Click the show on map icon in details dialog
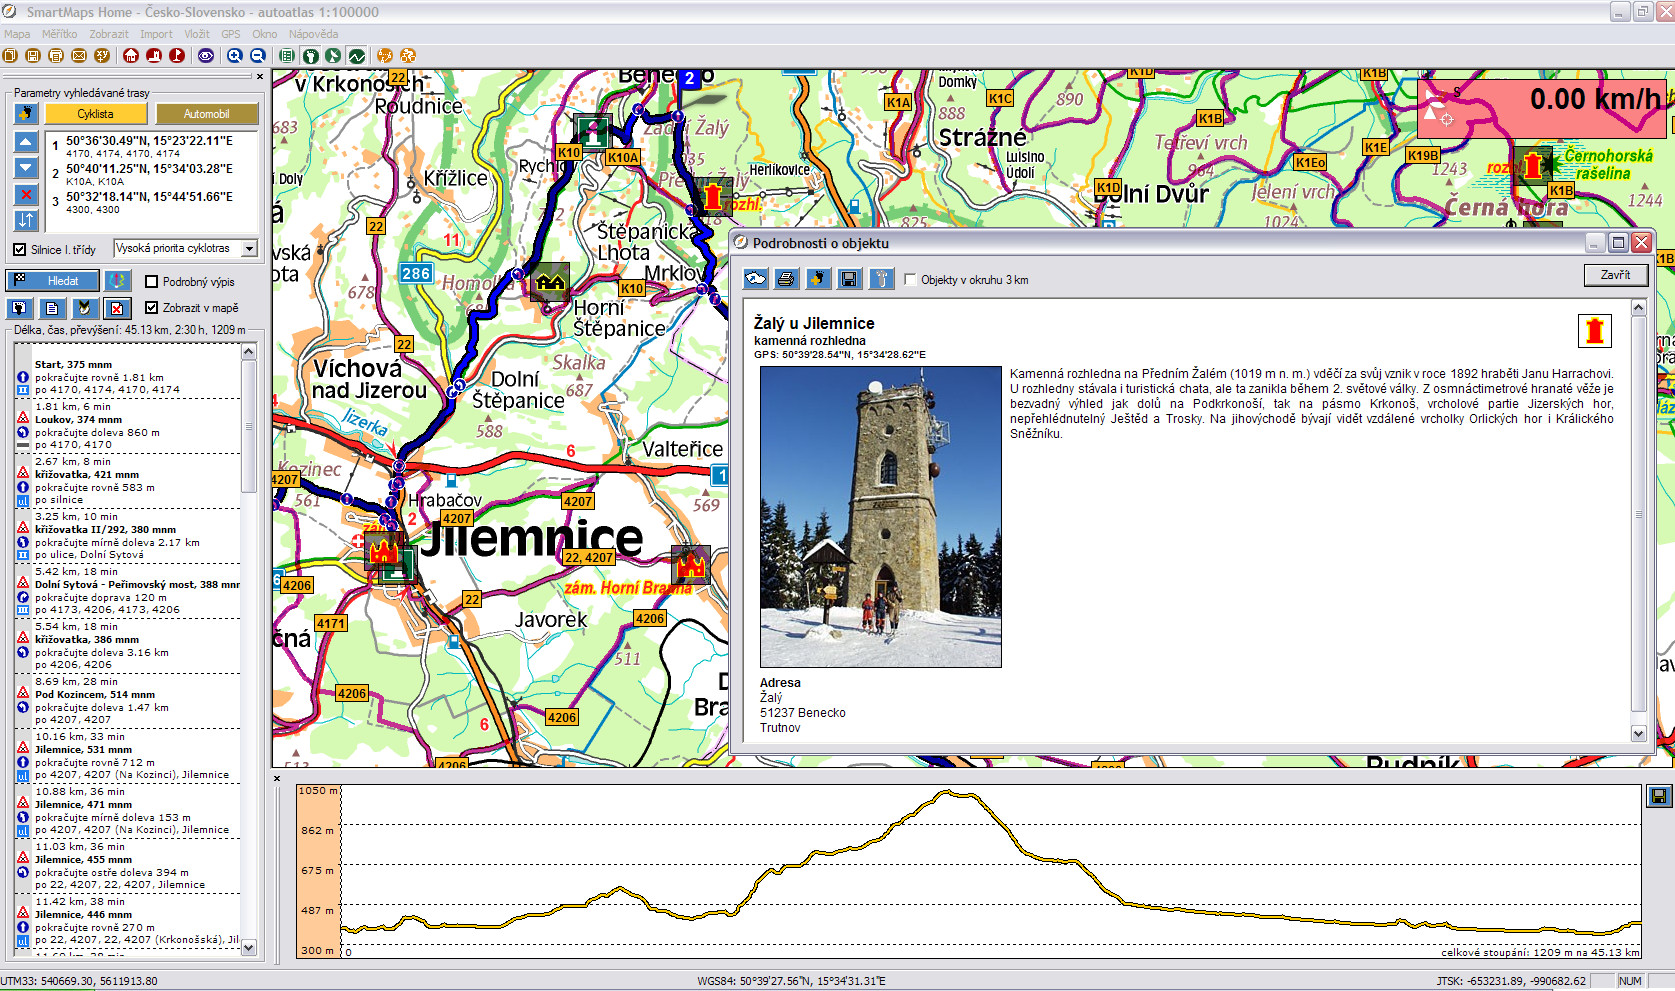The height and width of the screenshot is (991, 1675). 756,279
